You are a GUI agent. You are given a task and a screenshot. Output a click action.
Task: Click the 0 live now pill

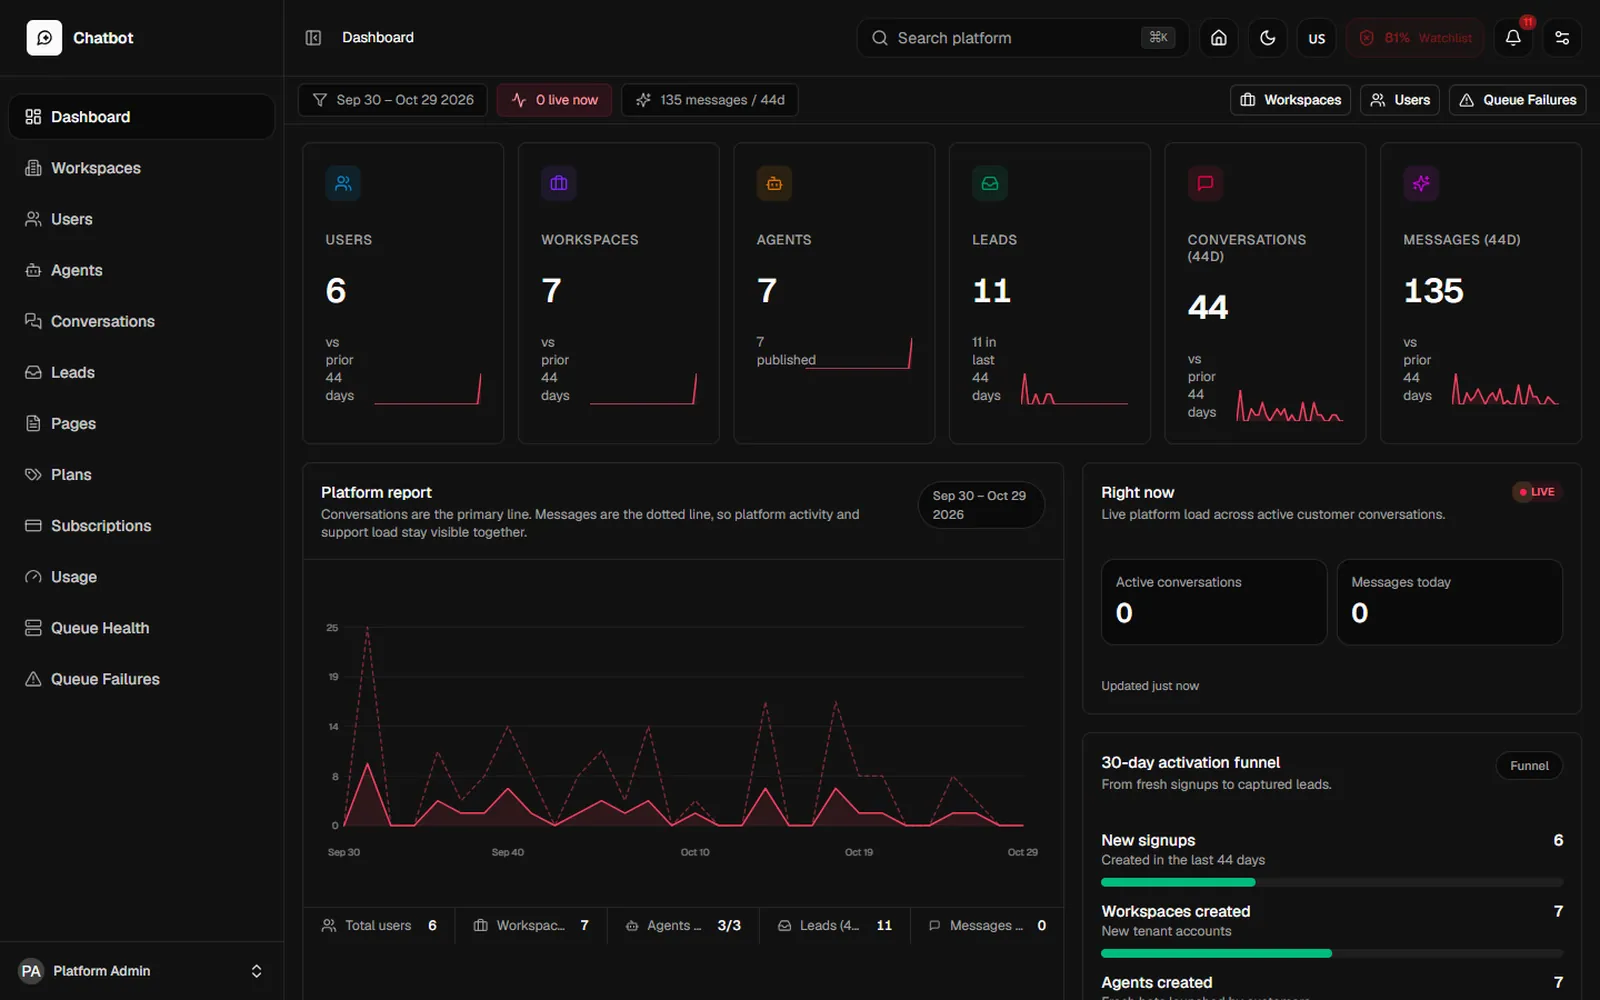pyautogui.click(x=554, y=100)
